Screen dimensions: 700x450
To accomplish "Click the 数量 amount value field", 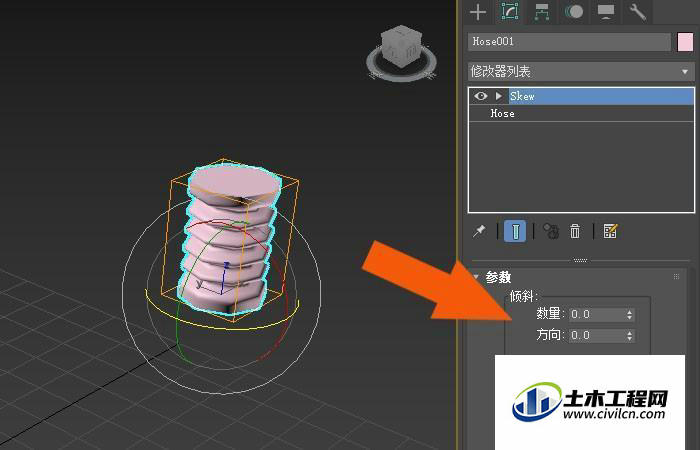I will (597, 314).
